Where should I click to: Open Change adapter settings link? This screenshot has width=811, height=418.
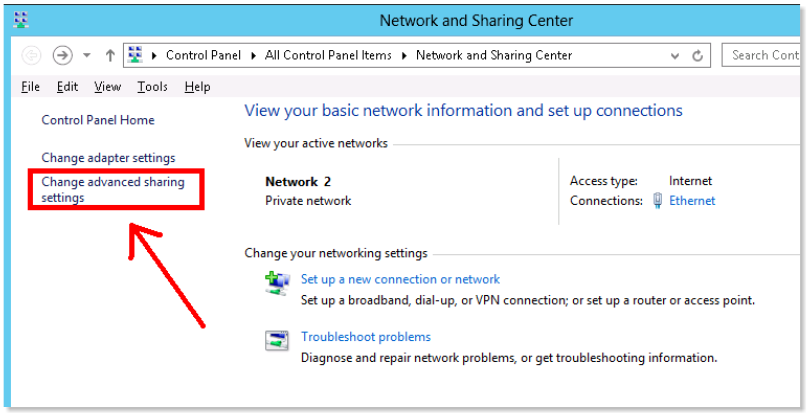[x=108, y=158]
